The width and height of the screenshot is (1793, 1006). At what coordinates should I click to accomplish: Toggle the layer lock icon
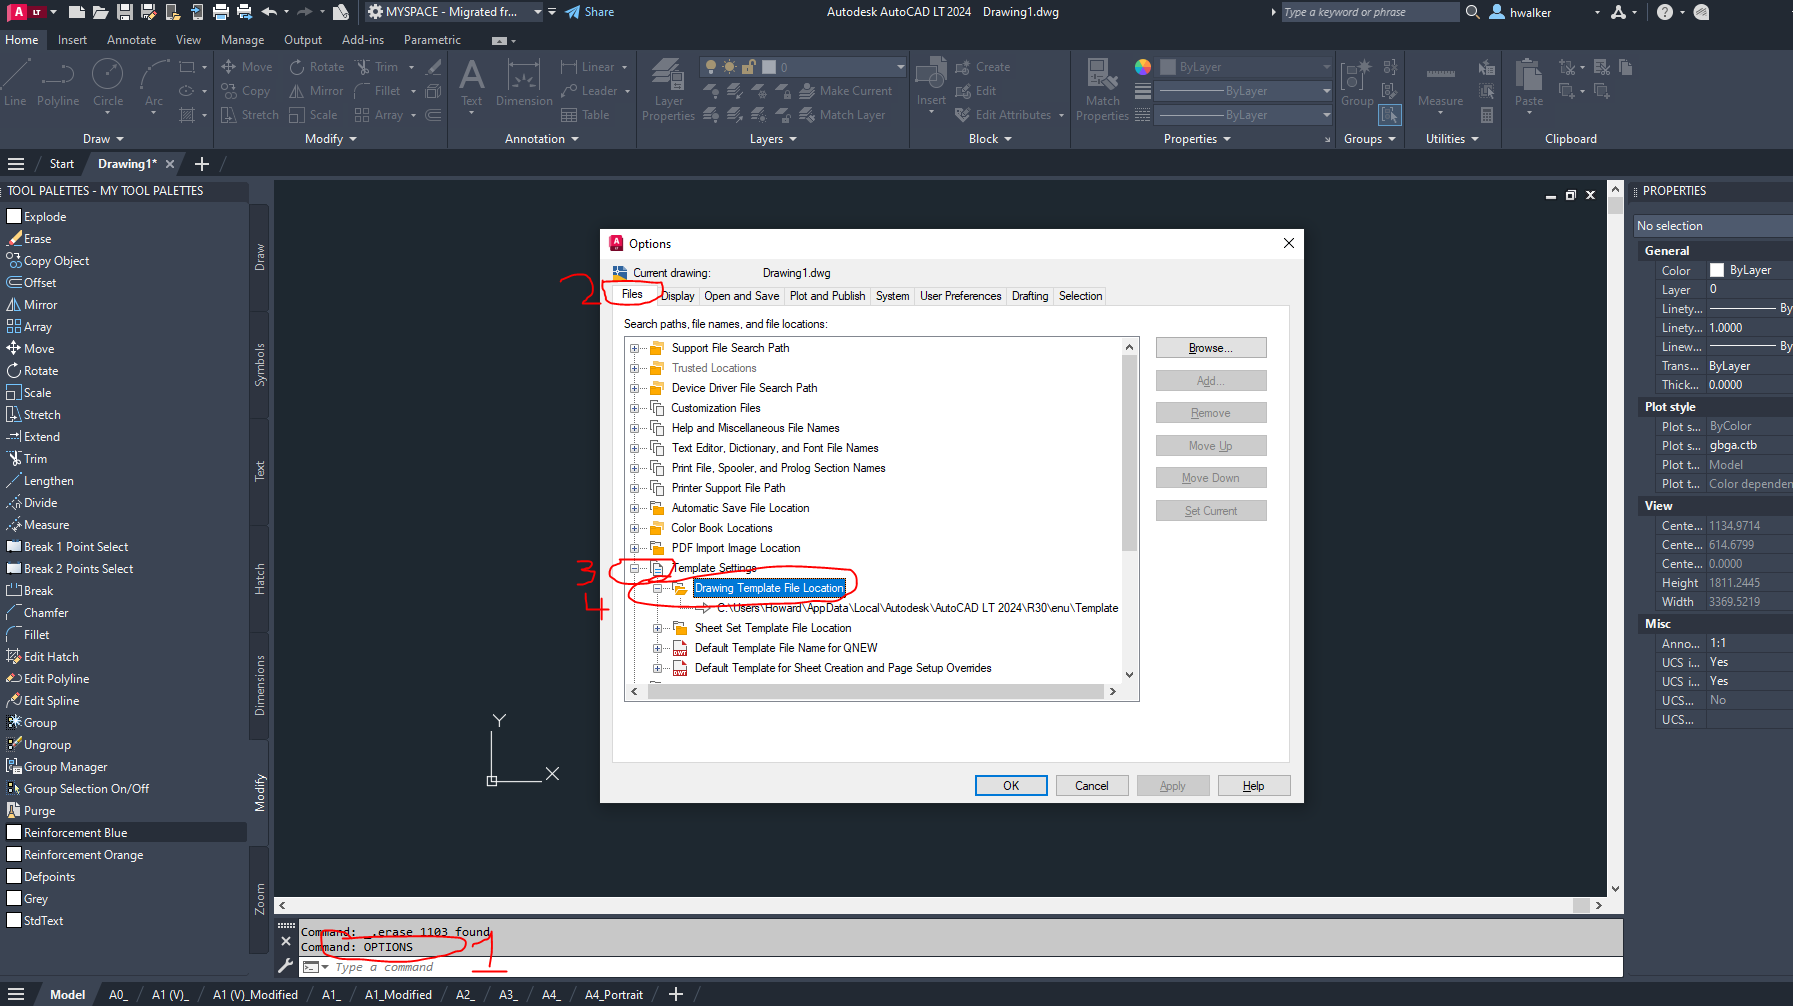(747, 66)
